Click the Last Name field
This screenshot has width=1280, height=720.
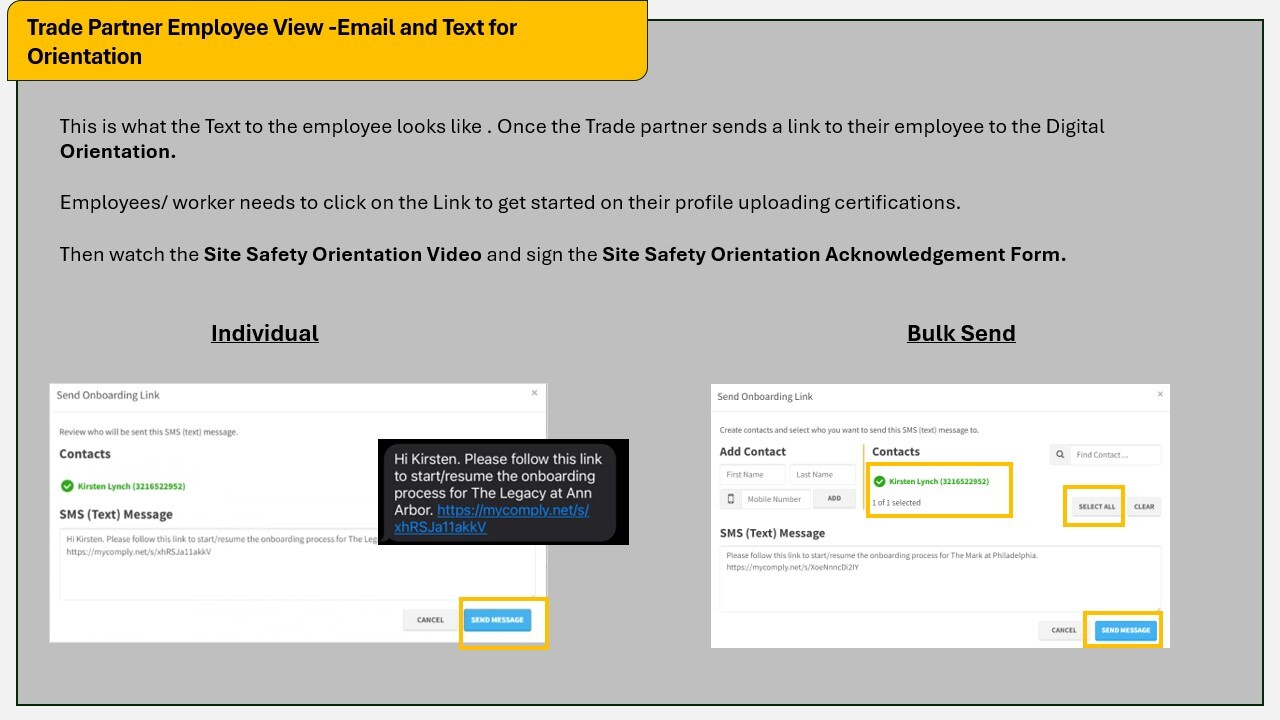pyautogui.click(x=822, y=475)
